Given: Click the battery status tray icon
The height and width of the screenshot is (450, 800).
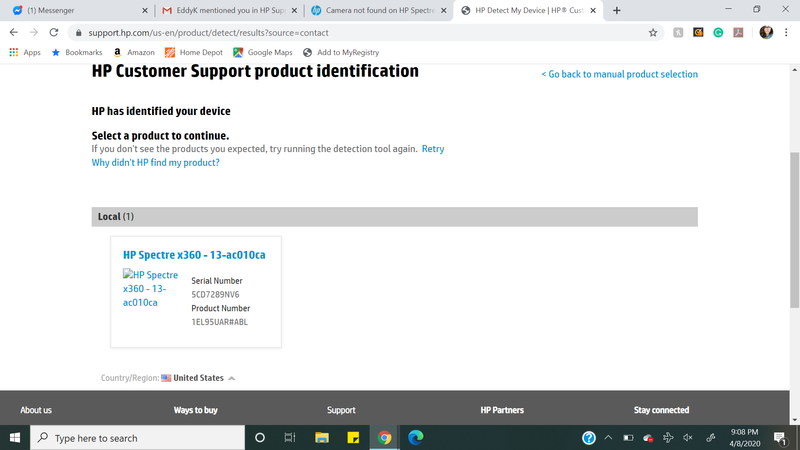Looking at the screenshot, I should point(628,438).
